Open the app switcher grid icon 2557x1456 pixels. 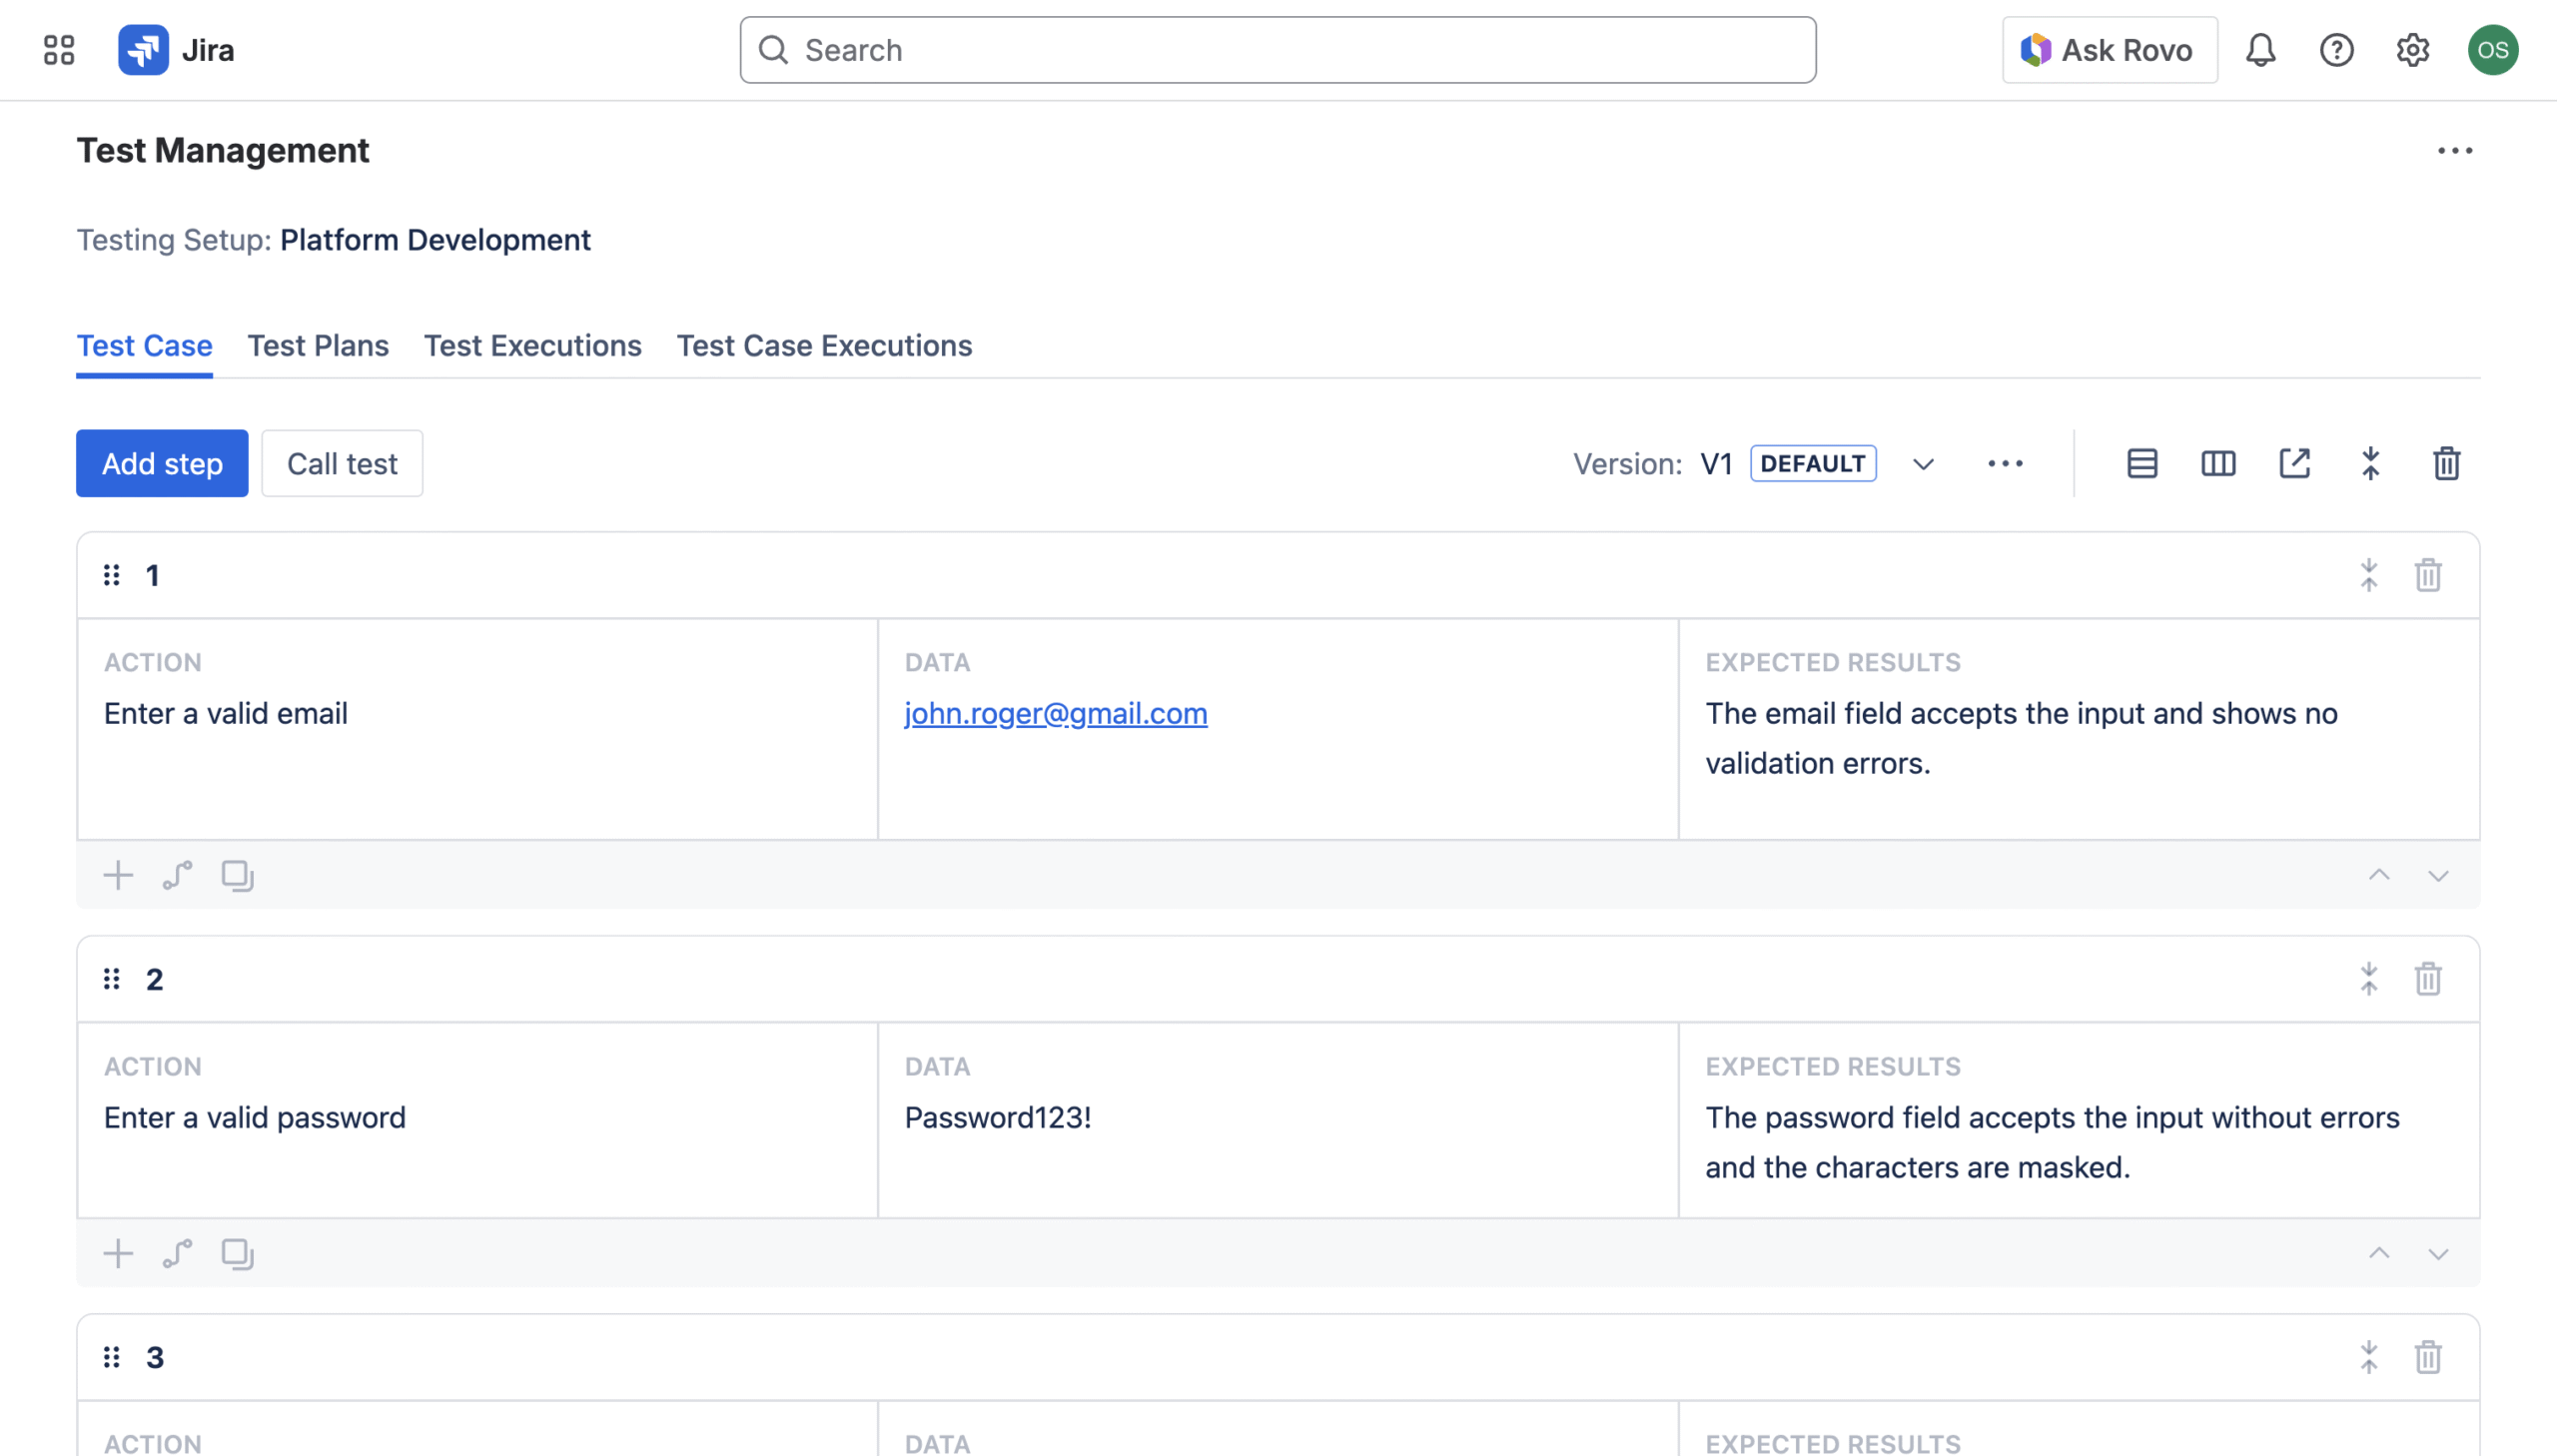[59, 50]
